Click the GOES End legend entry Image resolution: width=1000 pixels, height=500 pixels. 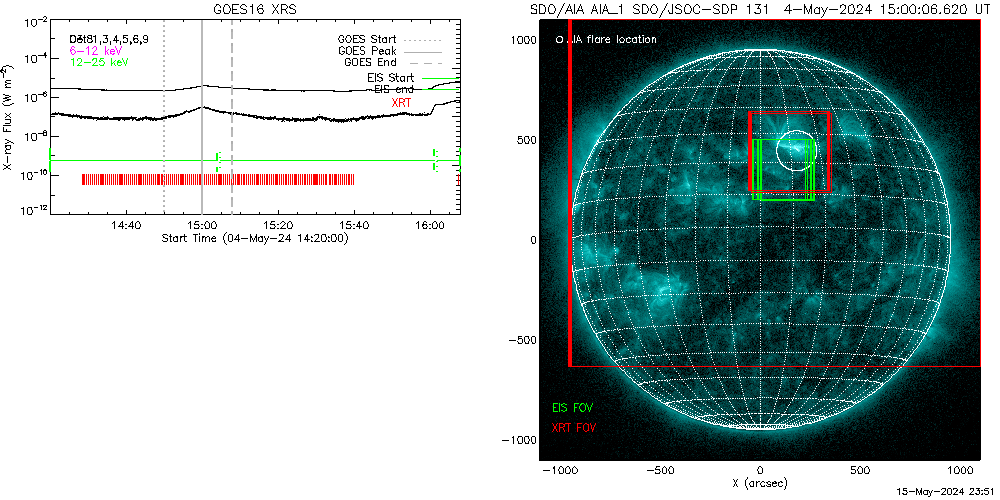click(393, 62)
